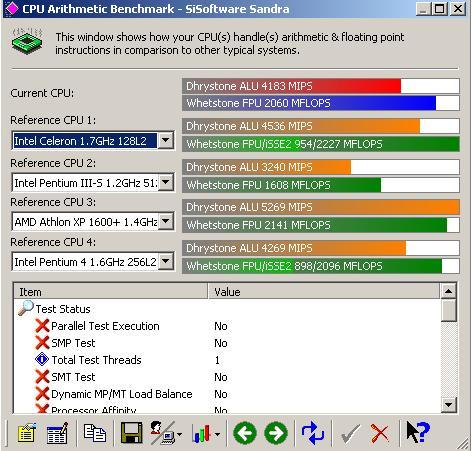Expand Reference CPU 2 Pentium III-S dropdown
The height and width of the screenshot is (451, 472).
(165, 182)
